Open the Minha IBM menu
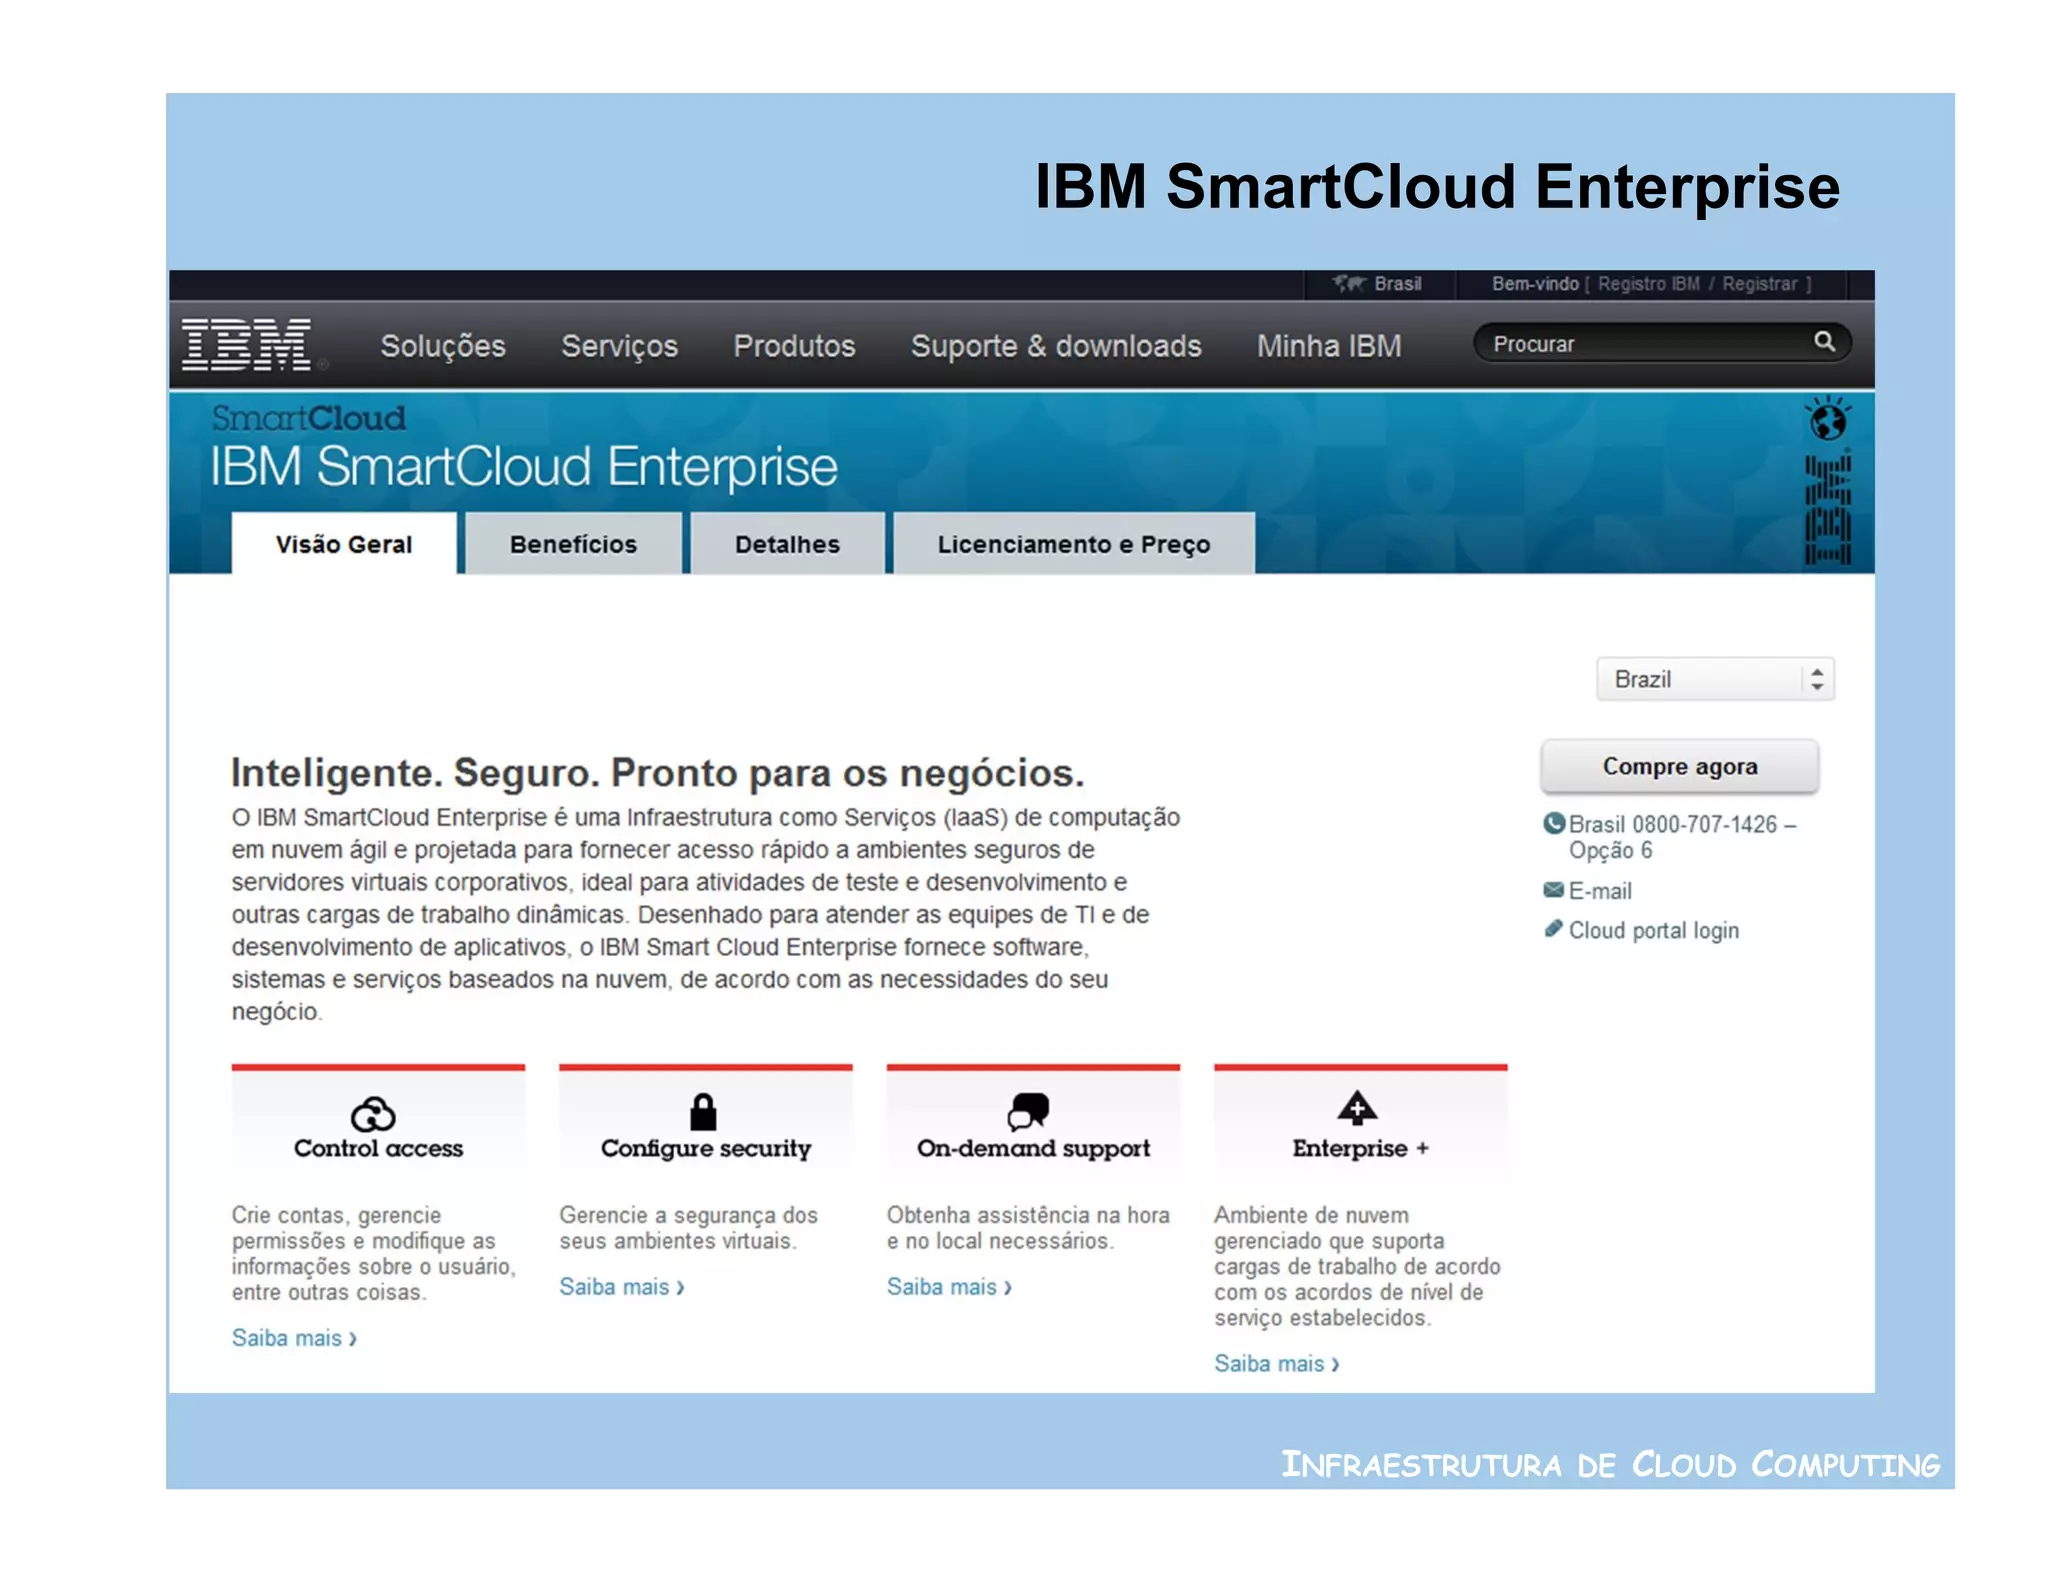This screenshot has width=2048, height=1582. [1329, 346]
